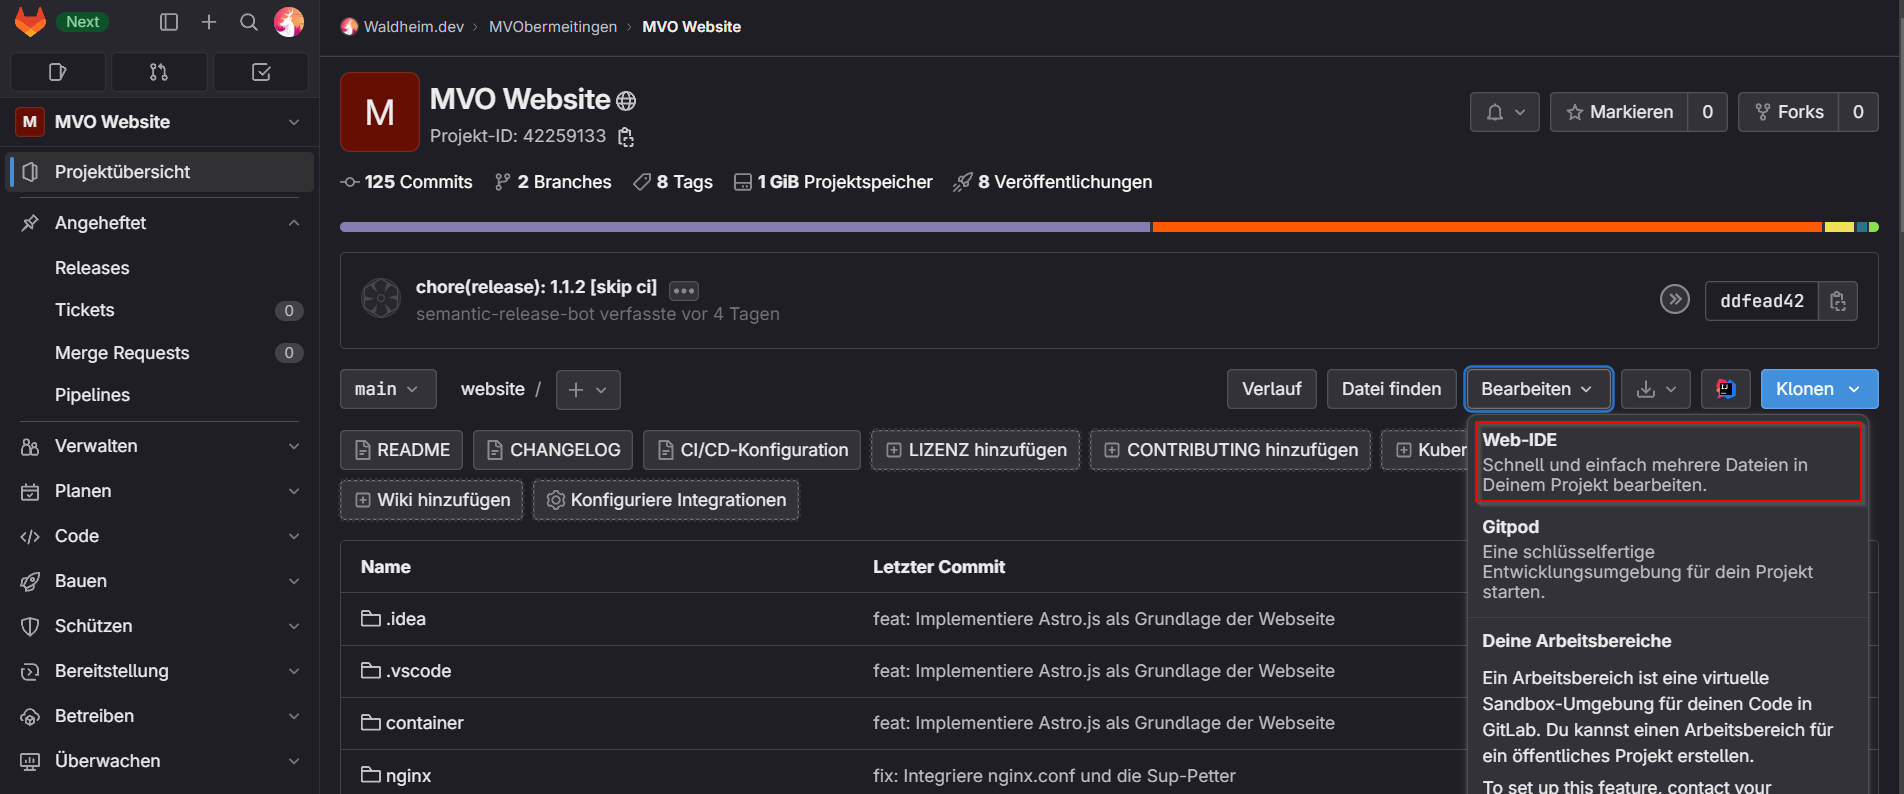This screenshot has height=794, width=1904.
Task: Open the search magnifier icon
Action: coord(249,22)
